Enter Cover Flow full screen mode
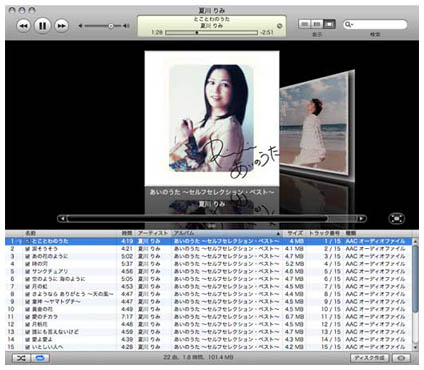 click(397, 219)
